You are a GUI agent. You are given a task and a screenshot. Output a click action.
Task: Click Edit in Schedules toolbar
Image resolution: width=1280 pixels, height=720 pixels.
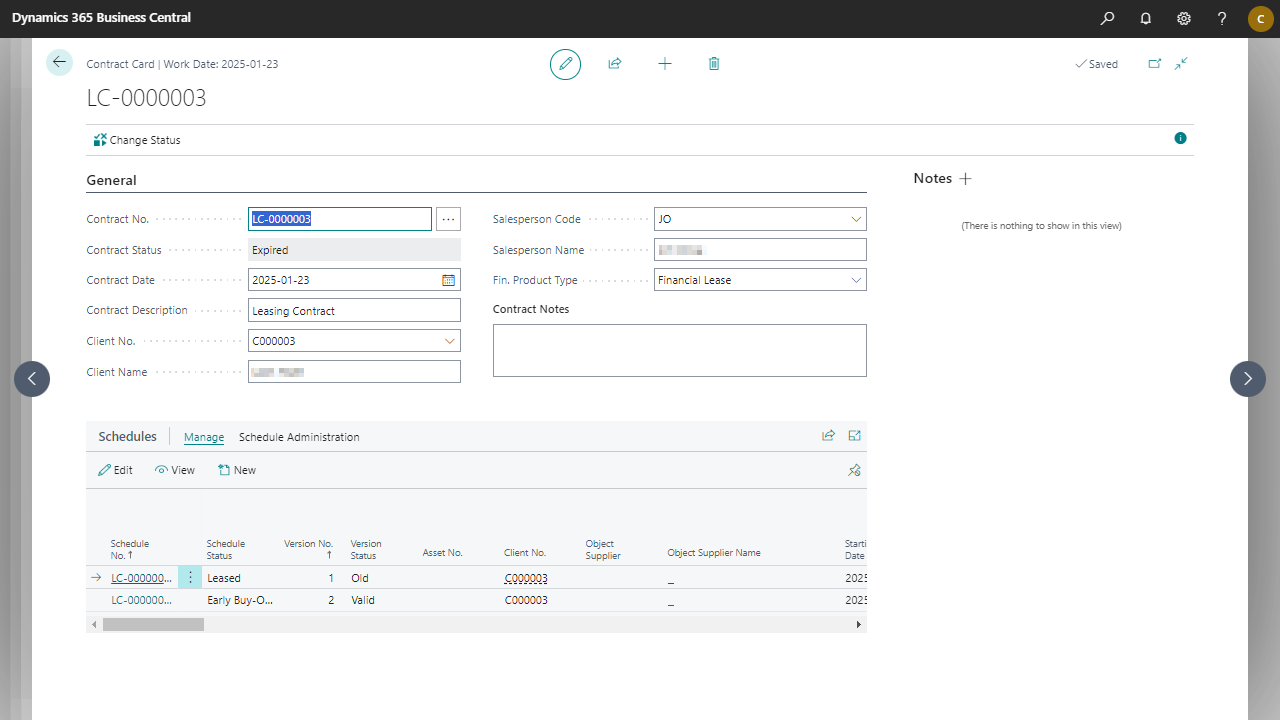coord(115,470)
